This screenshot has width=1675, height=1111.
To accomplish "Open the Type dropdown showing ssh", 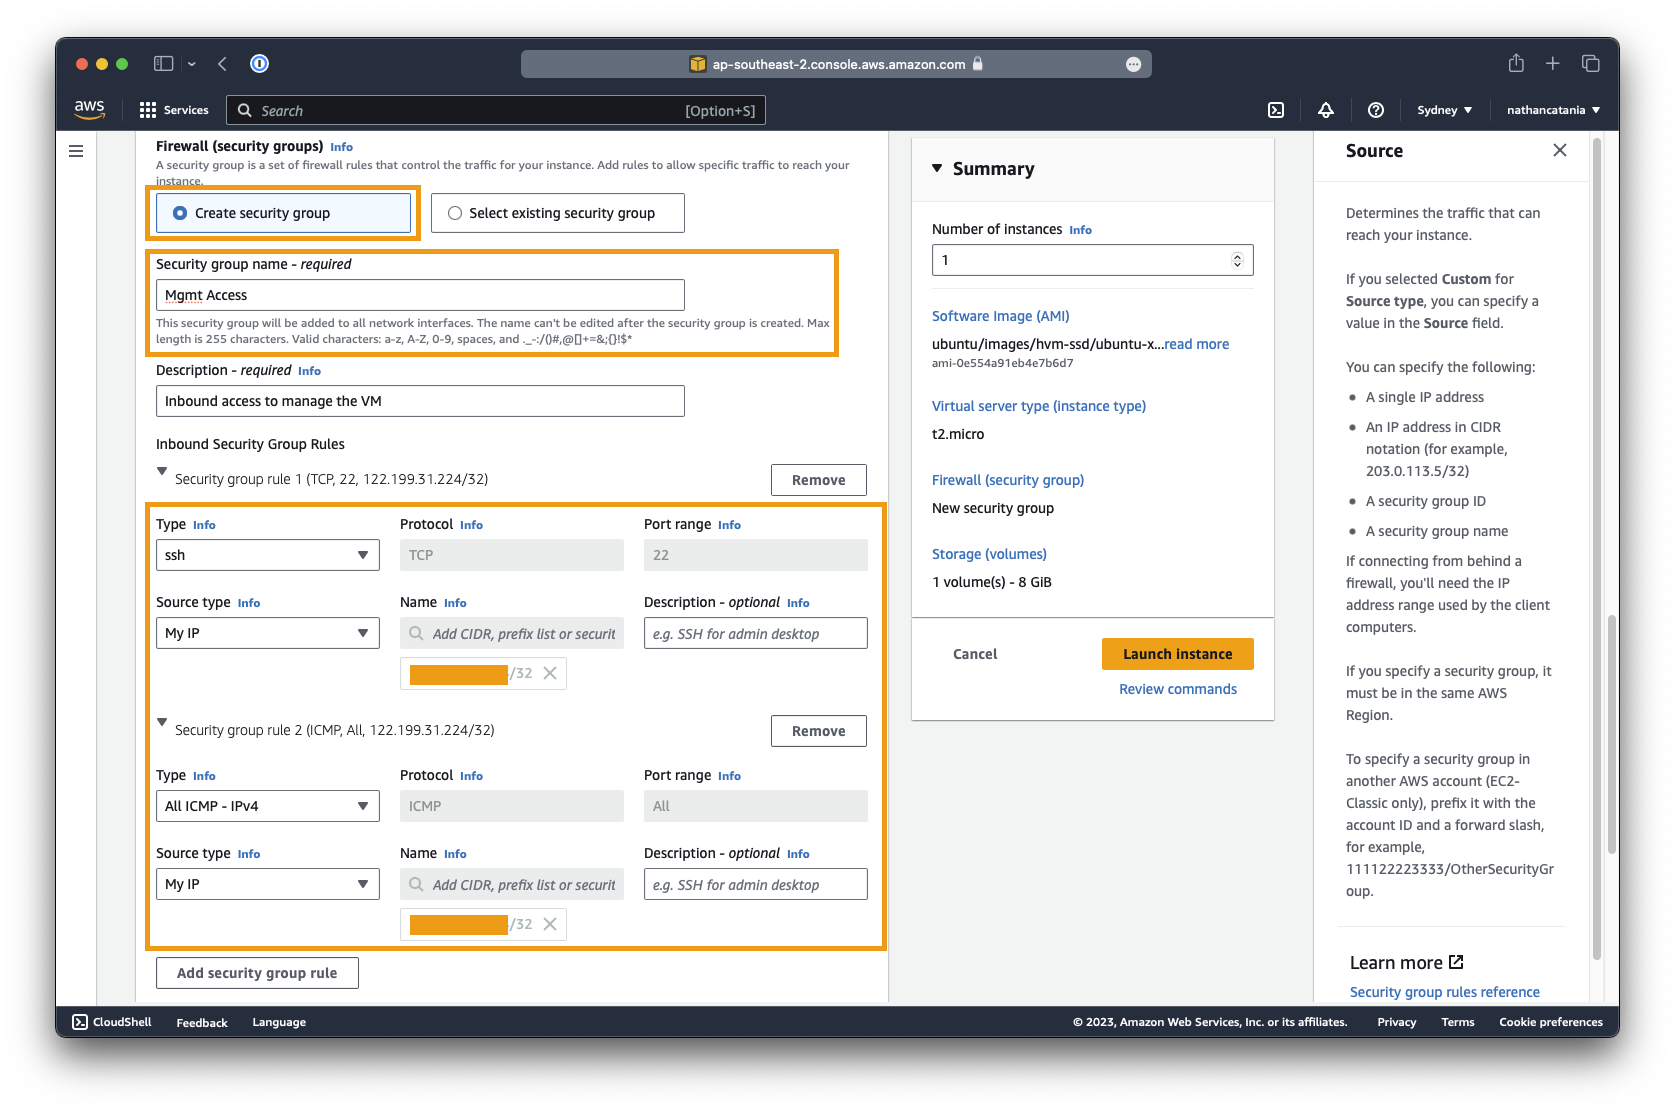I will click(267, 555).
